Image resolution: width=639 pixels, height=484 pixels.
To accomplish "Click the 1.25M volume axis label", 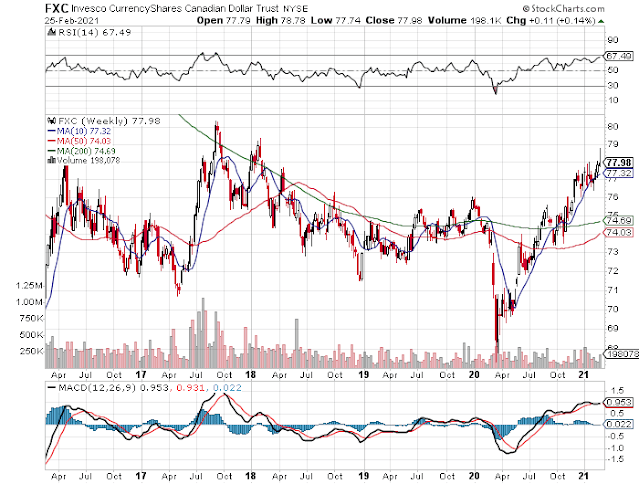I will (x=29, y=286).
